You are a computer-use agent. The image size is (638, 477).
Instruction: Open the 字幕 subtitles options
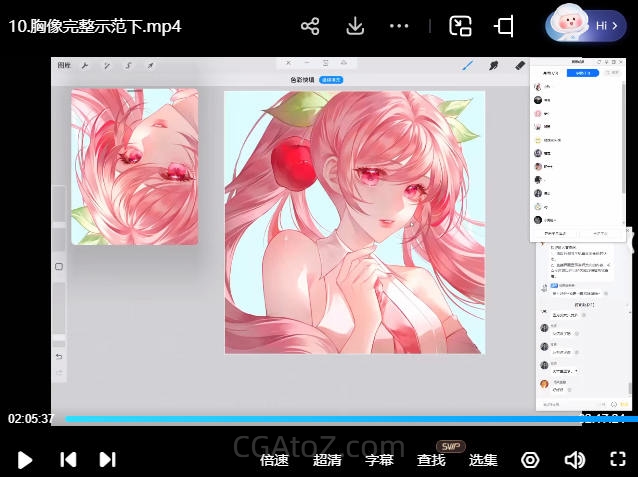point(379,460)
